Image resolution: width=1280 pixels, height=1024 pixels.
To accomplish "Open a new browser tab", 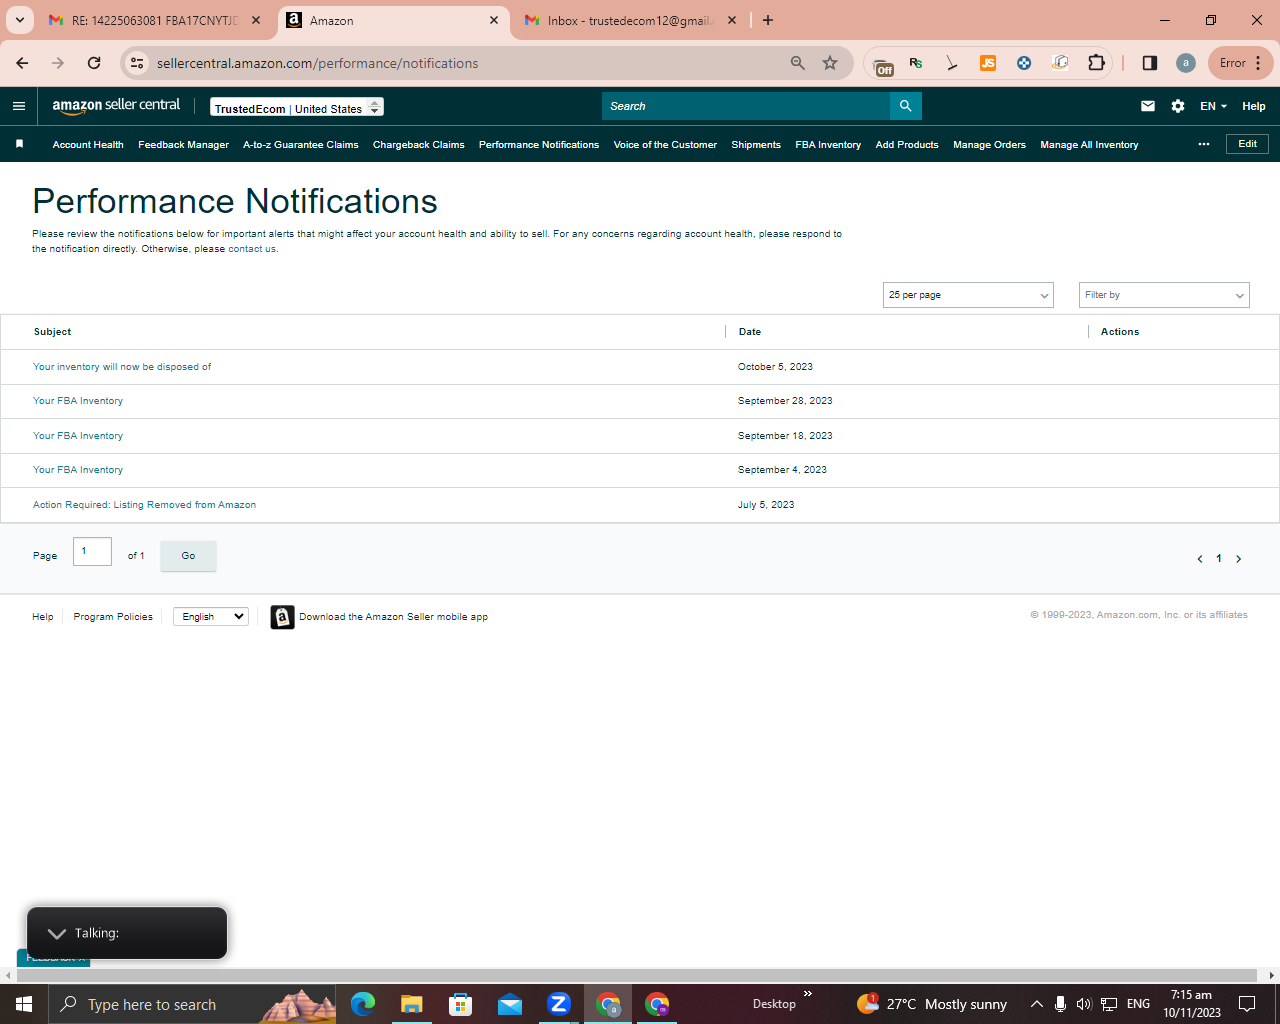I will [768, 20].
